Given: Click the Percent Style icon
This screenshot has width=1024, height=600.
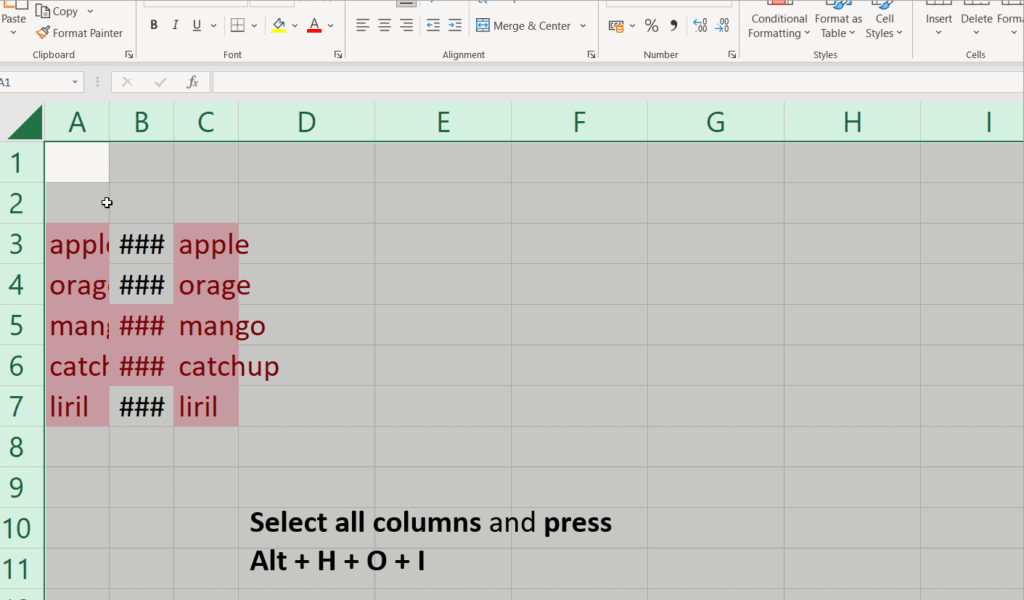Looking at the screenshot, I should [651, 25].
